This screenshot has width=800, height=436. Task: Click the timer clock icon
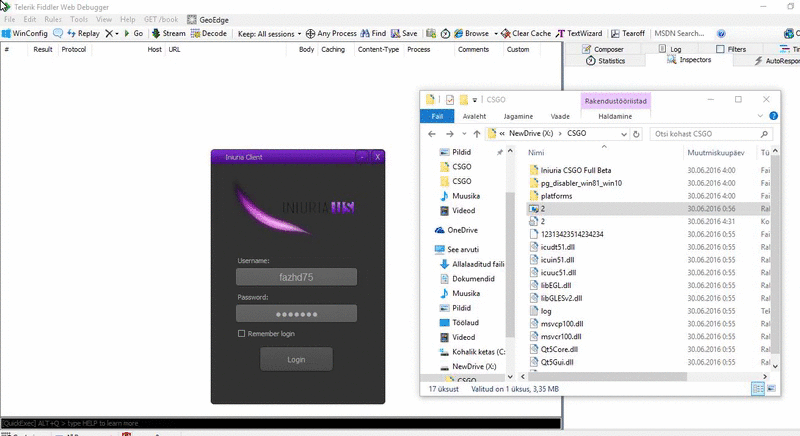(x=445, y=33)
